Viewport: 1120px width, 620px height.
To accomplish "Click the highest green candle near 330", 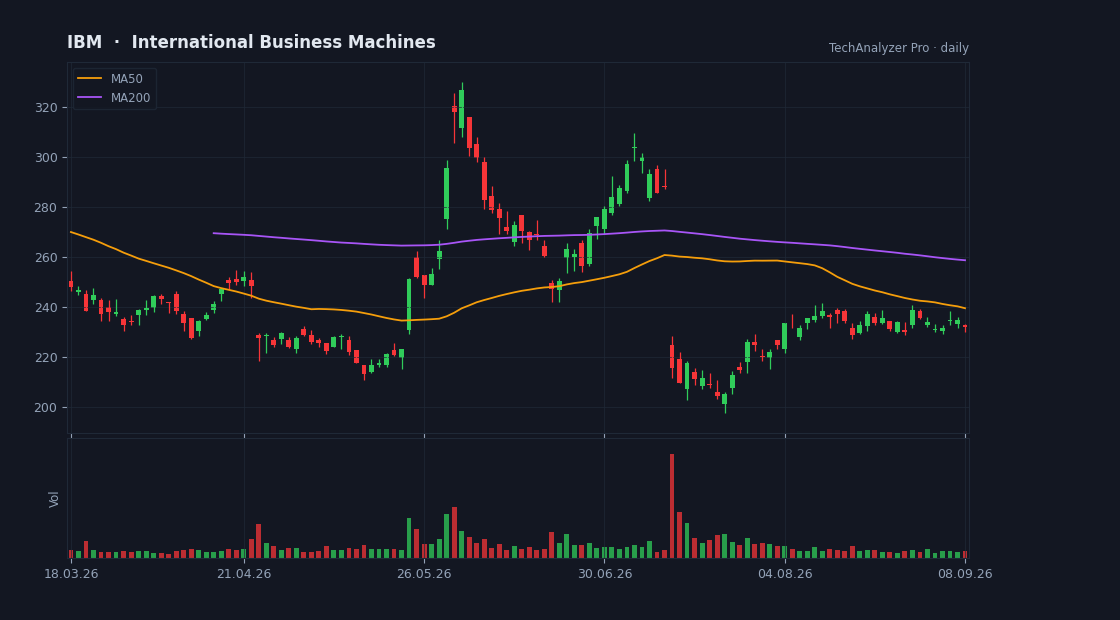I will 461,109.
